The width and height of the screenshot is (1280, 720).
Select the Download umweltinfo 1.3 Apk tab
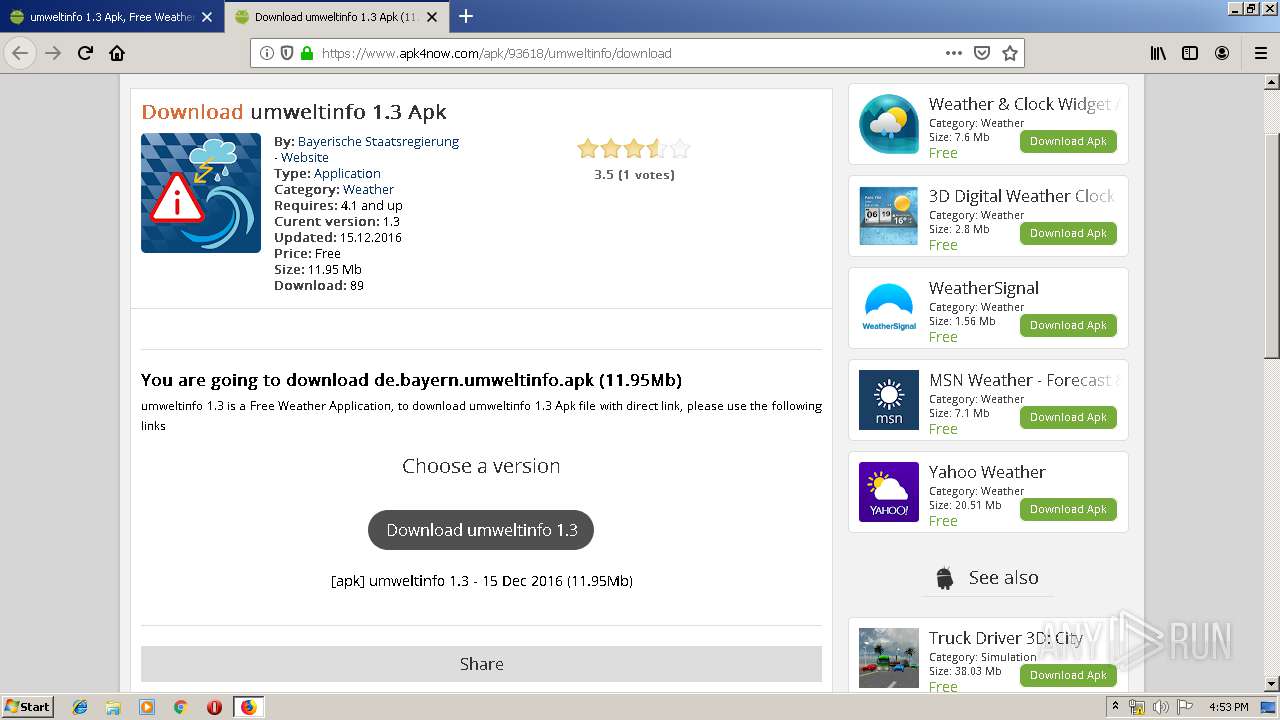pyautogui.click(x=337, y=17)
